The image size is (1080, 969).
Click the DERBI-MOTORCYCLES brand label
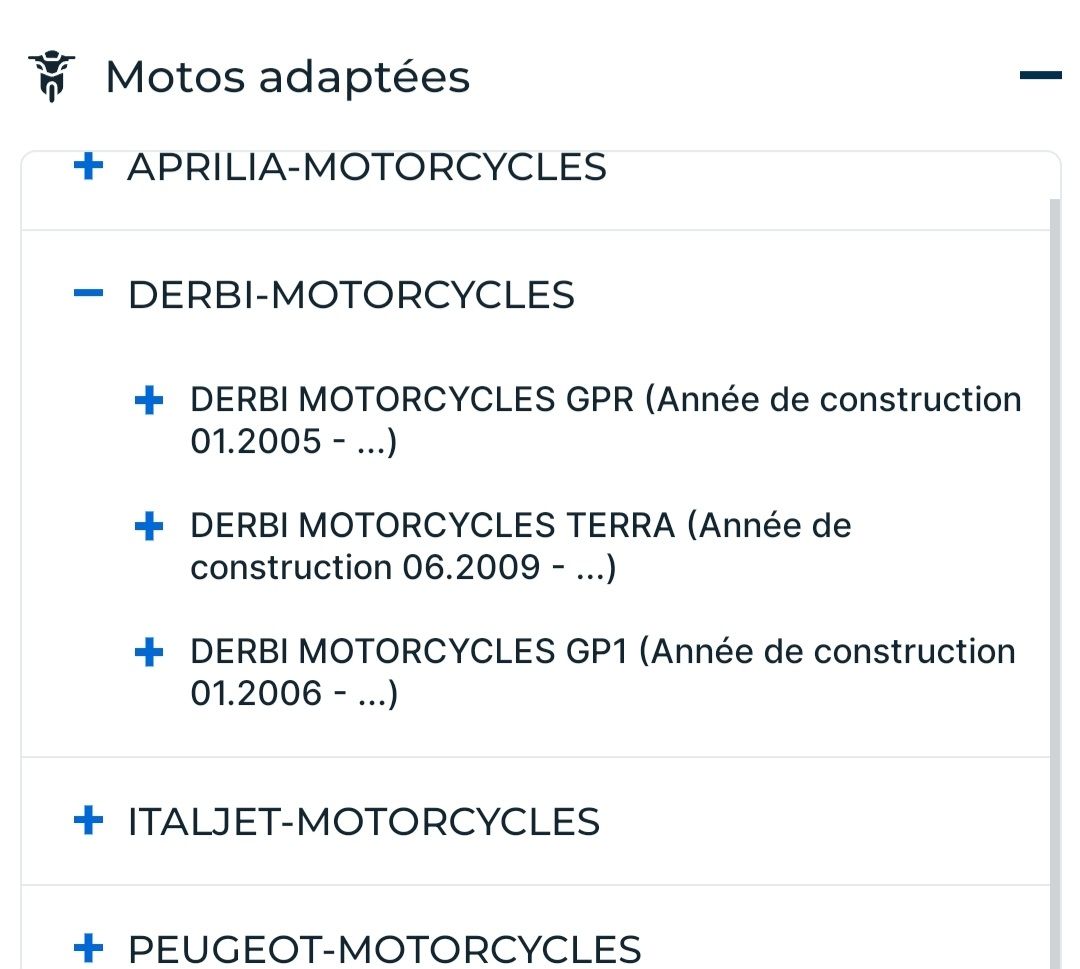pyautogui.click(x=351, y=295)
